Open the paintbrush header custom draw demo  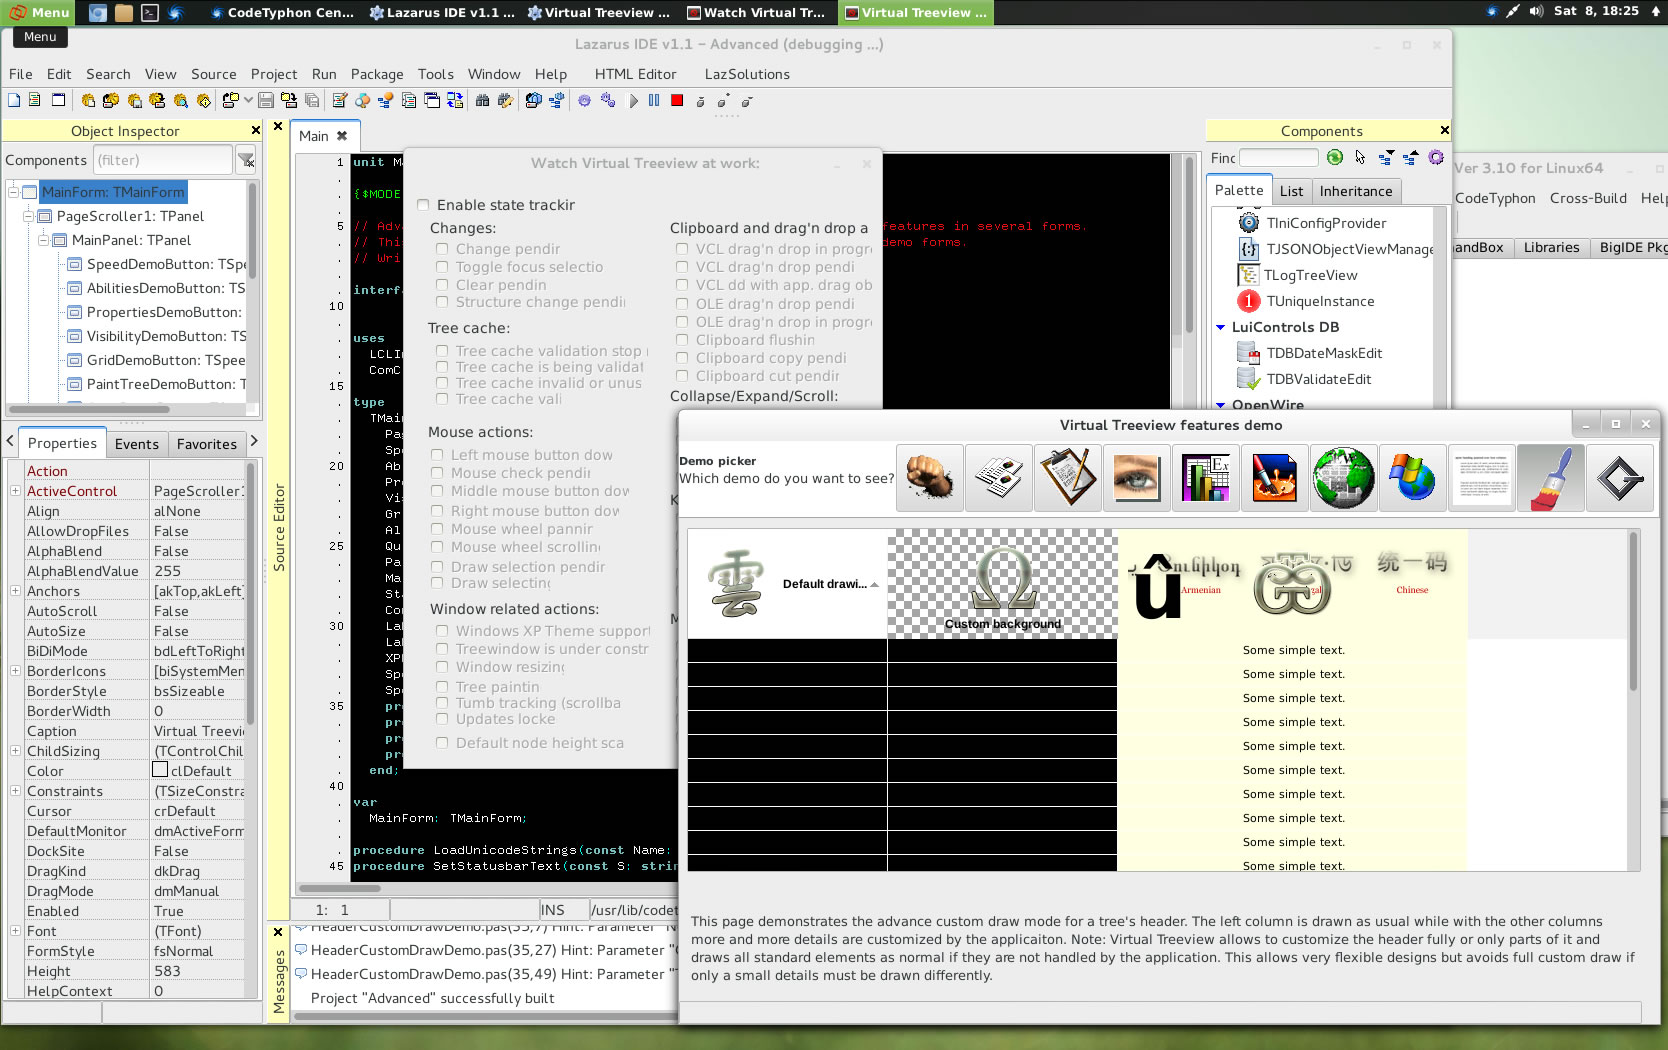point(1551,478)
